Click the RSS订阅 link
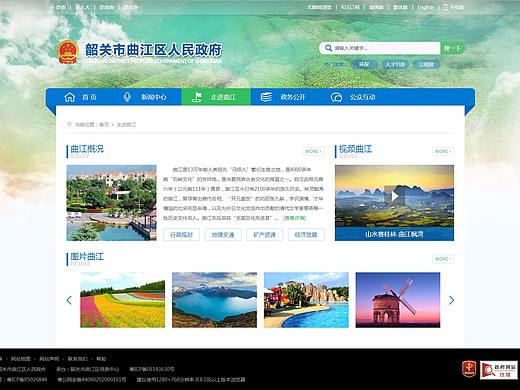The width and height of the screenshot is (520, 390). (x=350, y=7)
